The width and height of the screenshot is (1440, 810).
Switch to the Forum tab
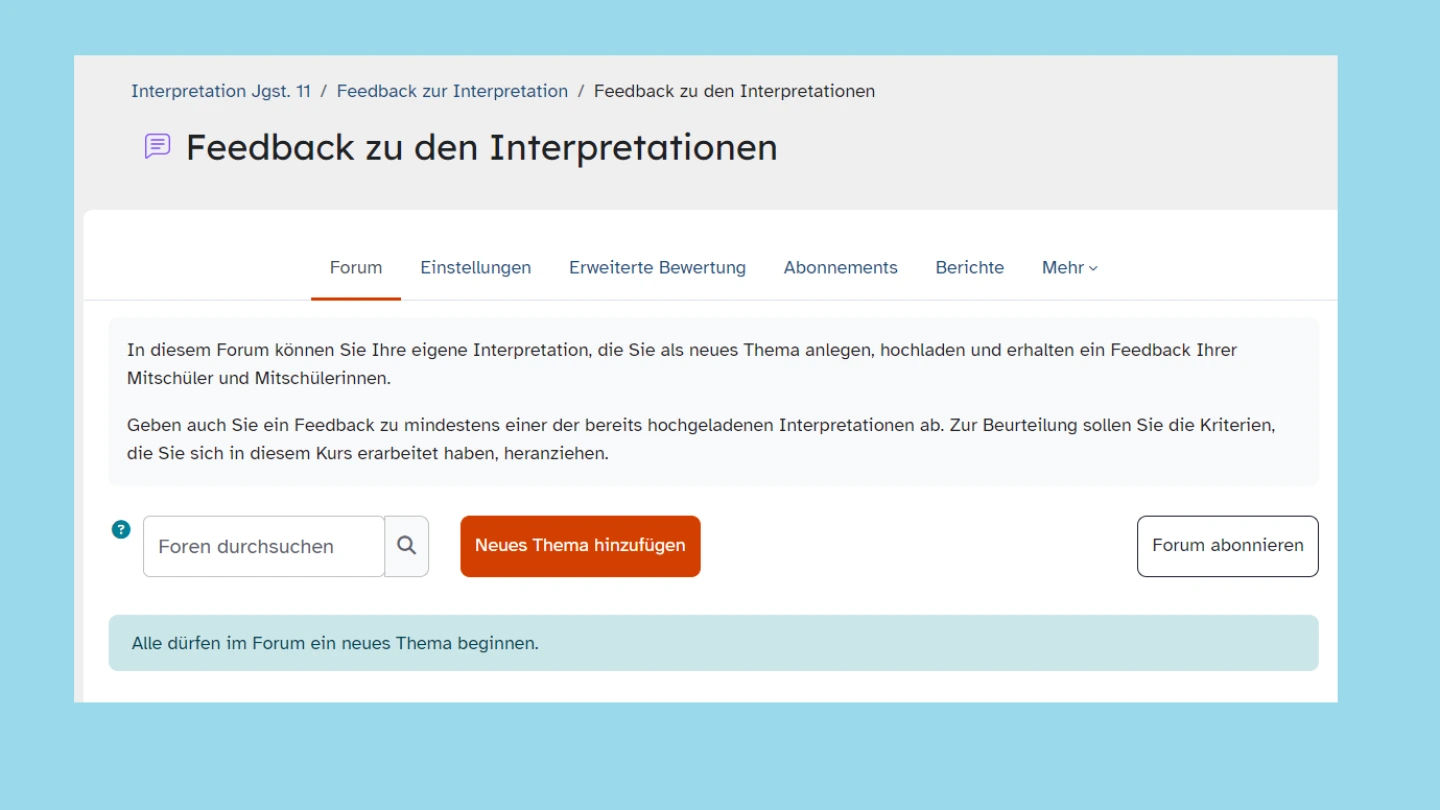(355, 268)
